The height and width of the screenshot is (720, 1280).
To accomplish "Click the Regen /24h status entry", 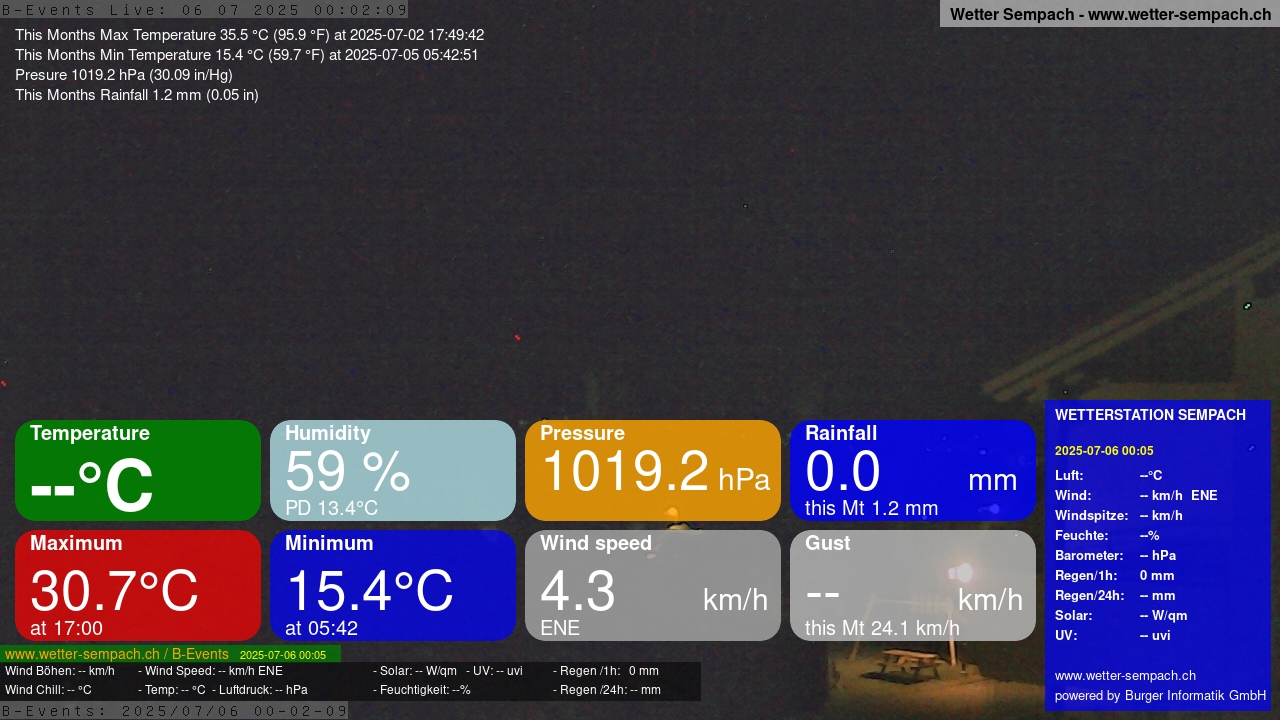I will (607, 690).
